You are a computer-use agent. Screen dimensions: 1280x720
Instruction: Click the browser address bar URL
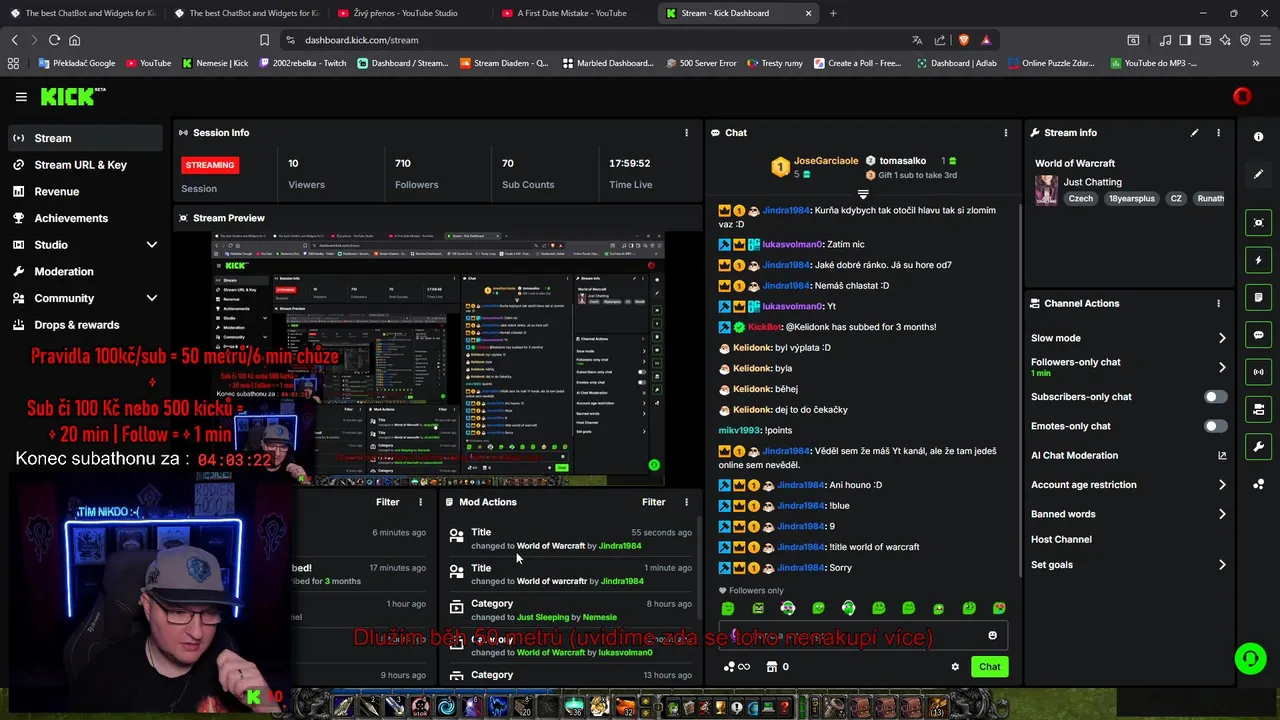[x=362, y=40]
